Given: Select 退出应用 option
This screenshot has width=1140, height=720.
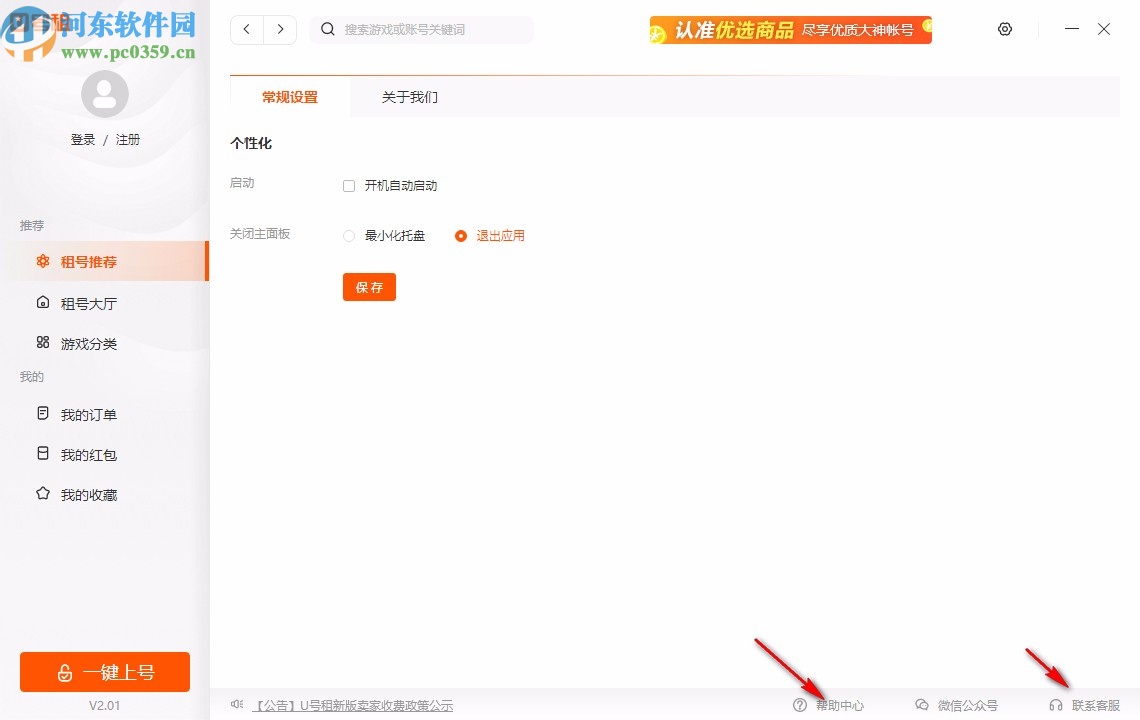Looking at the screenshot, I should [460, 235].
